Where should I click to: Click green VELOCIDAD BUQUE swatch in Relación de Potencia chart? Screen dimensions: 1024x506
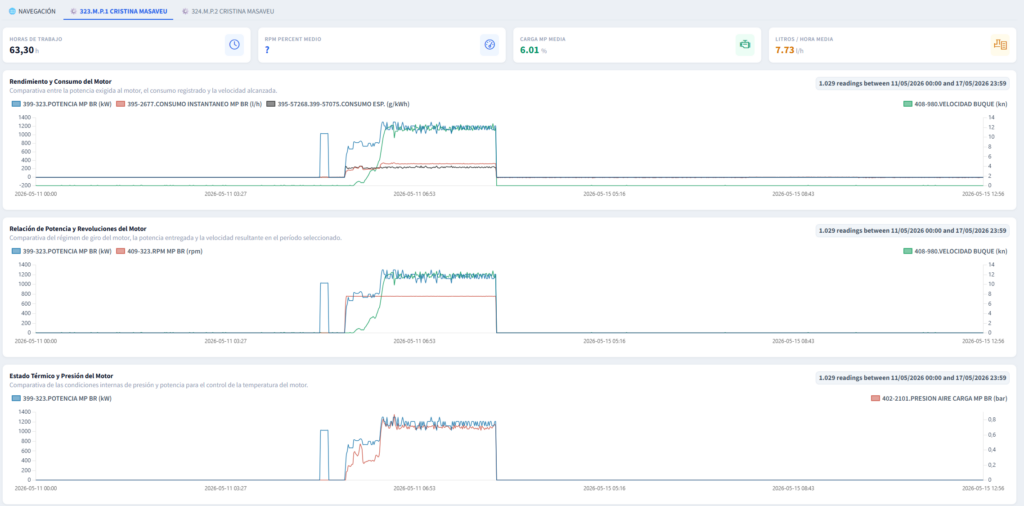point(908,251)
